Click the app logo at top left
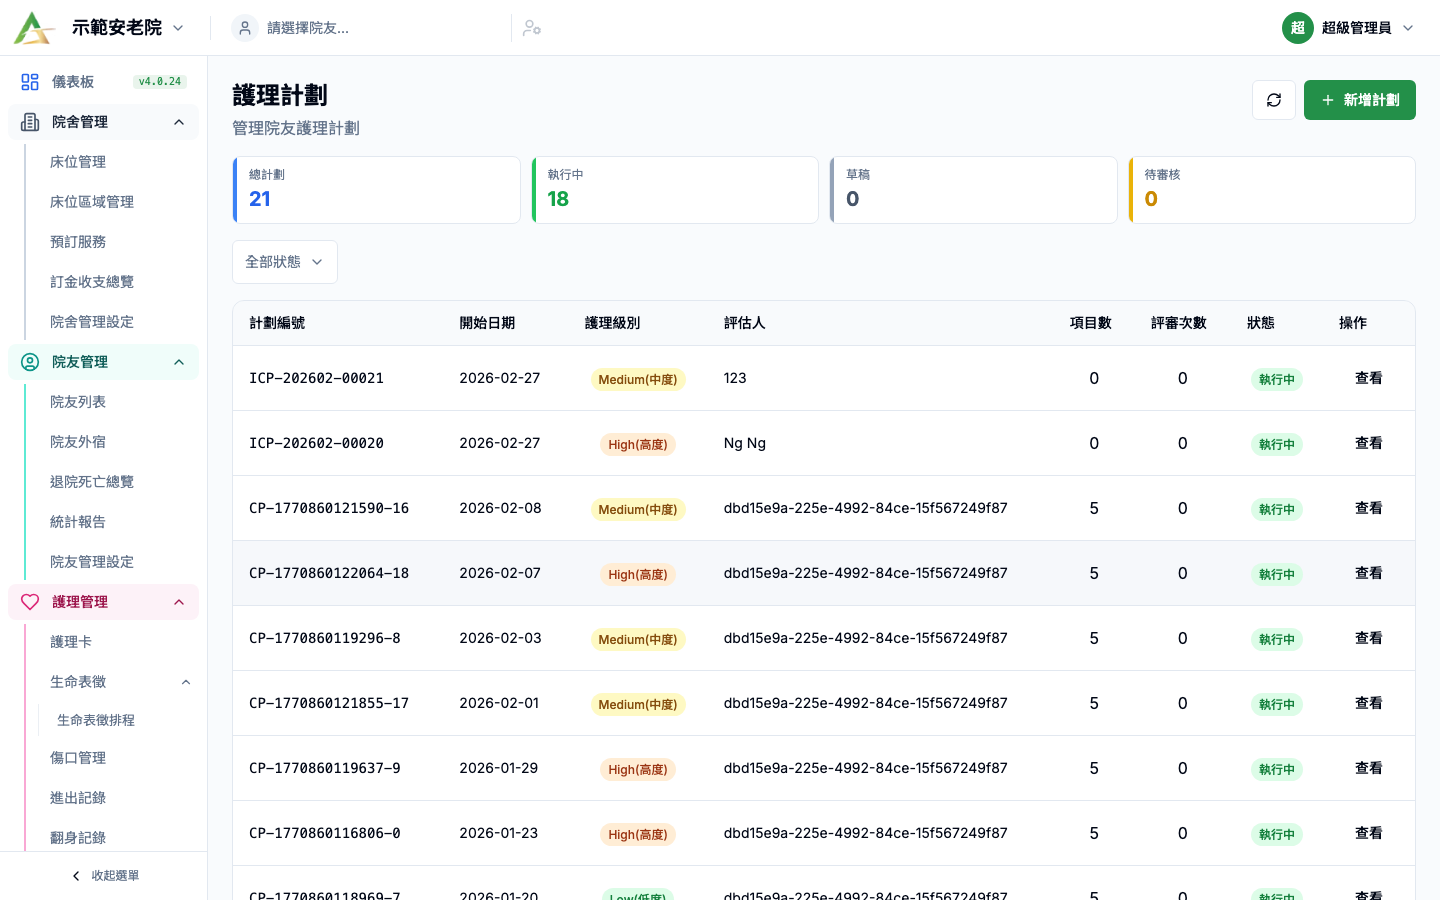The width and height of the screenshot is (1440, 900). click(34, 28)
